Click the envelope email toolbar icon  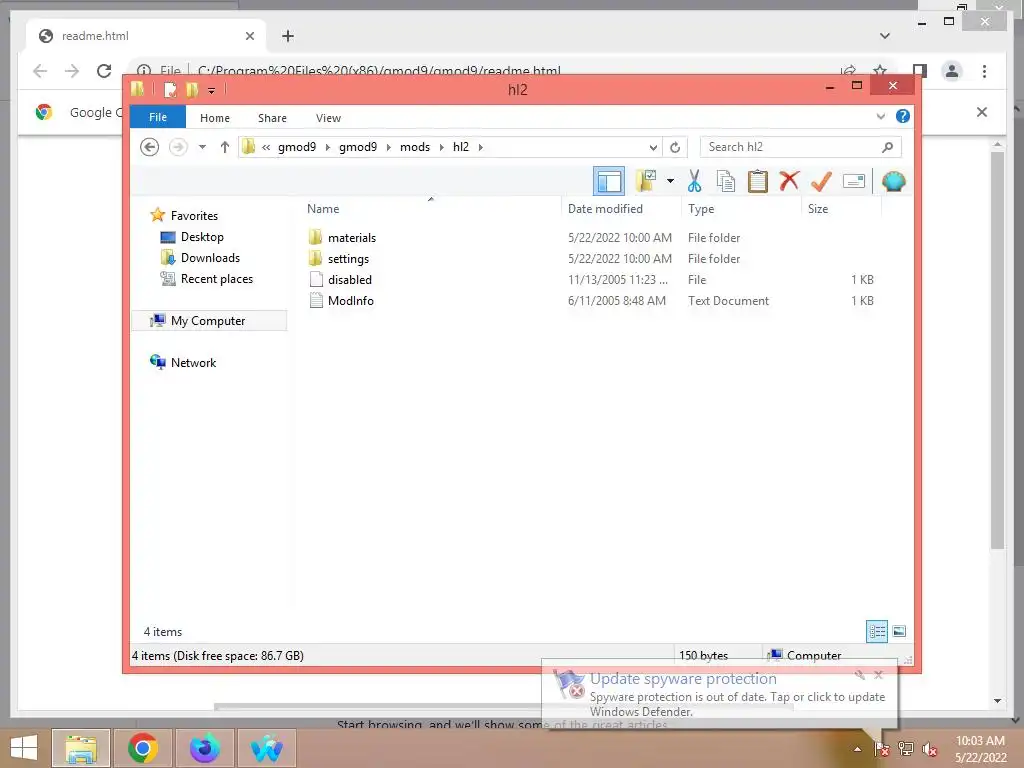(854, 181)
